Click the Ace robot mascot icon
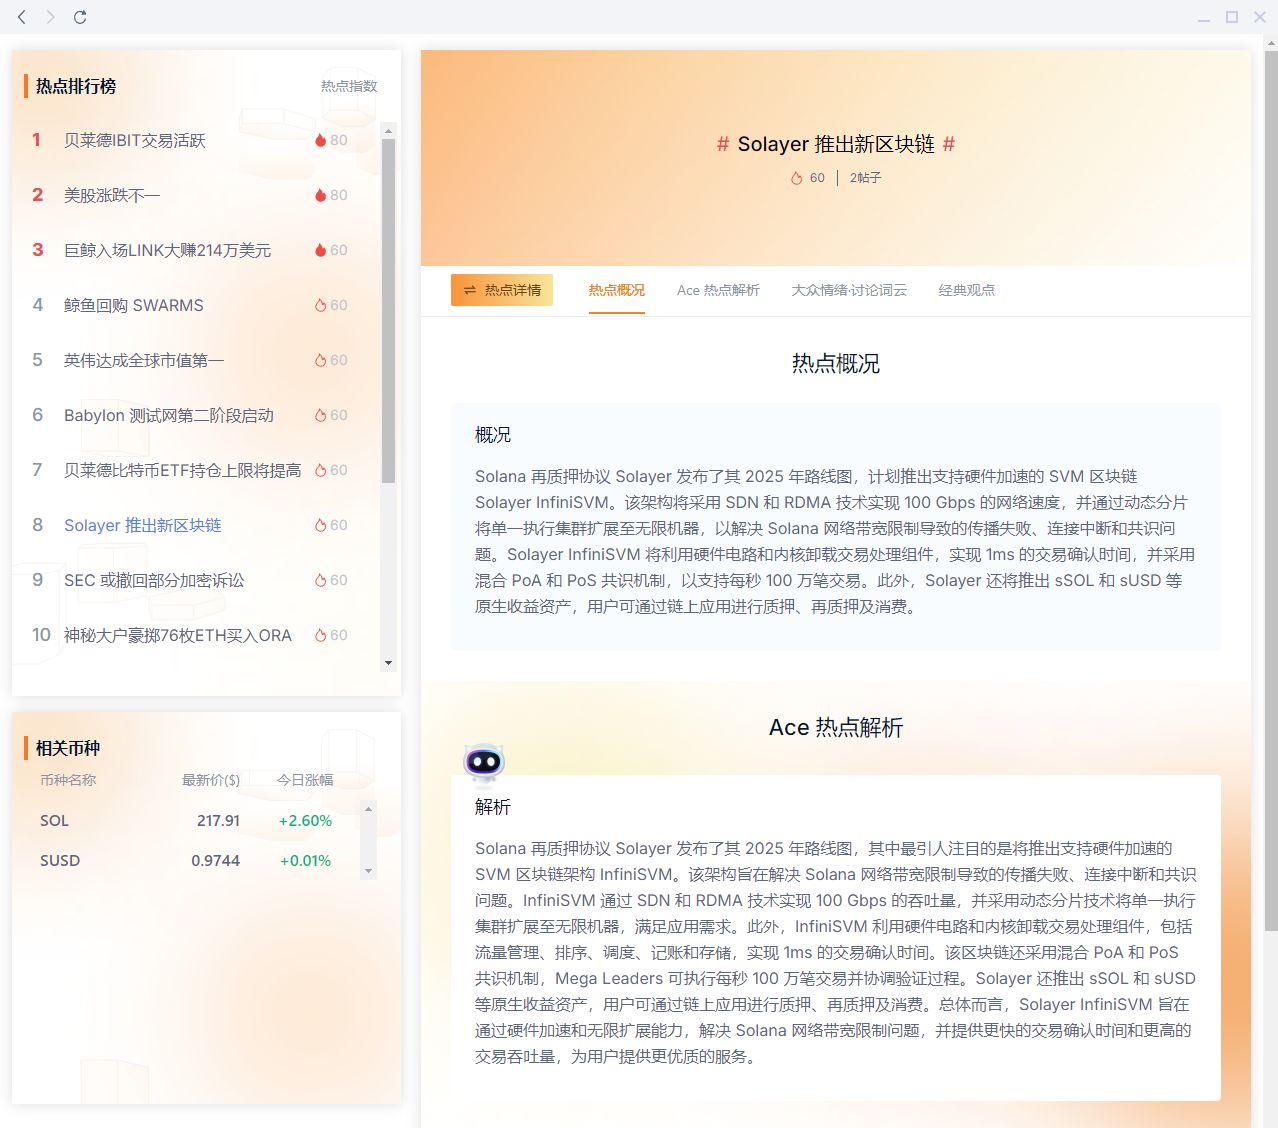The image size is (1278, 1128). click(484, 764)
